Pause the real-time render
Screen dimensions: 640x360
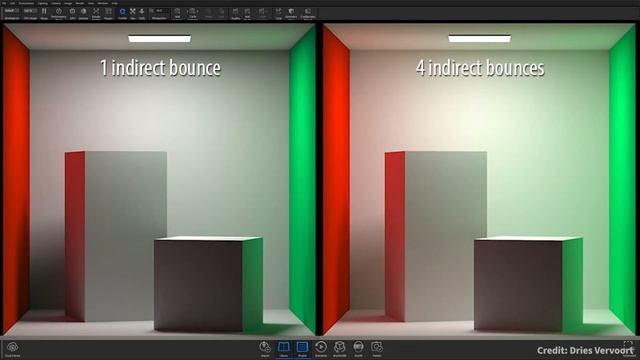tap(44, 11)
